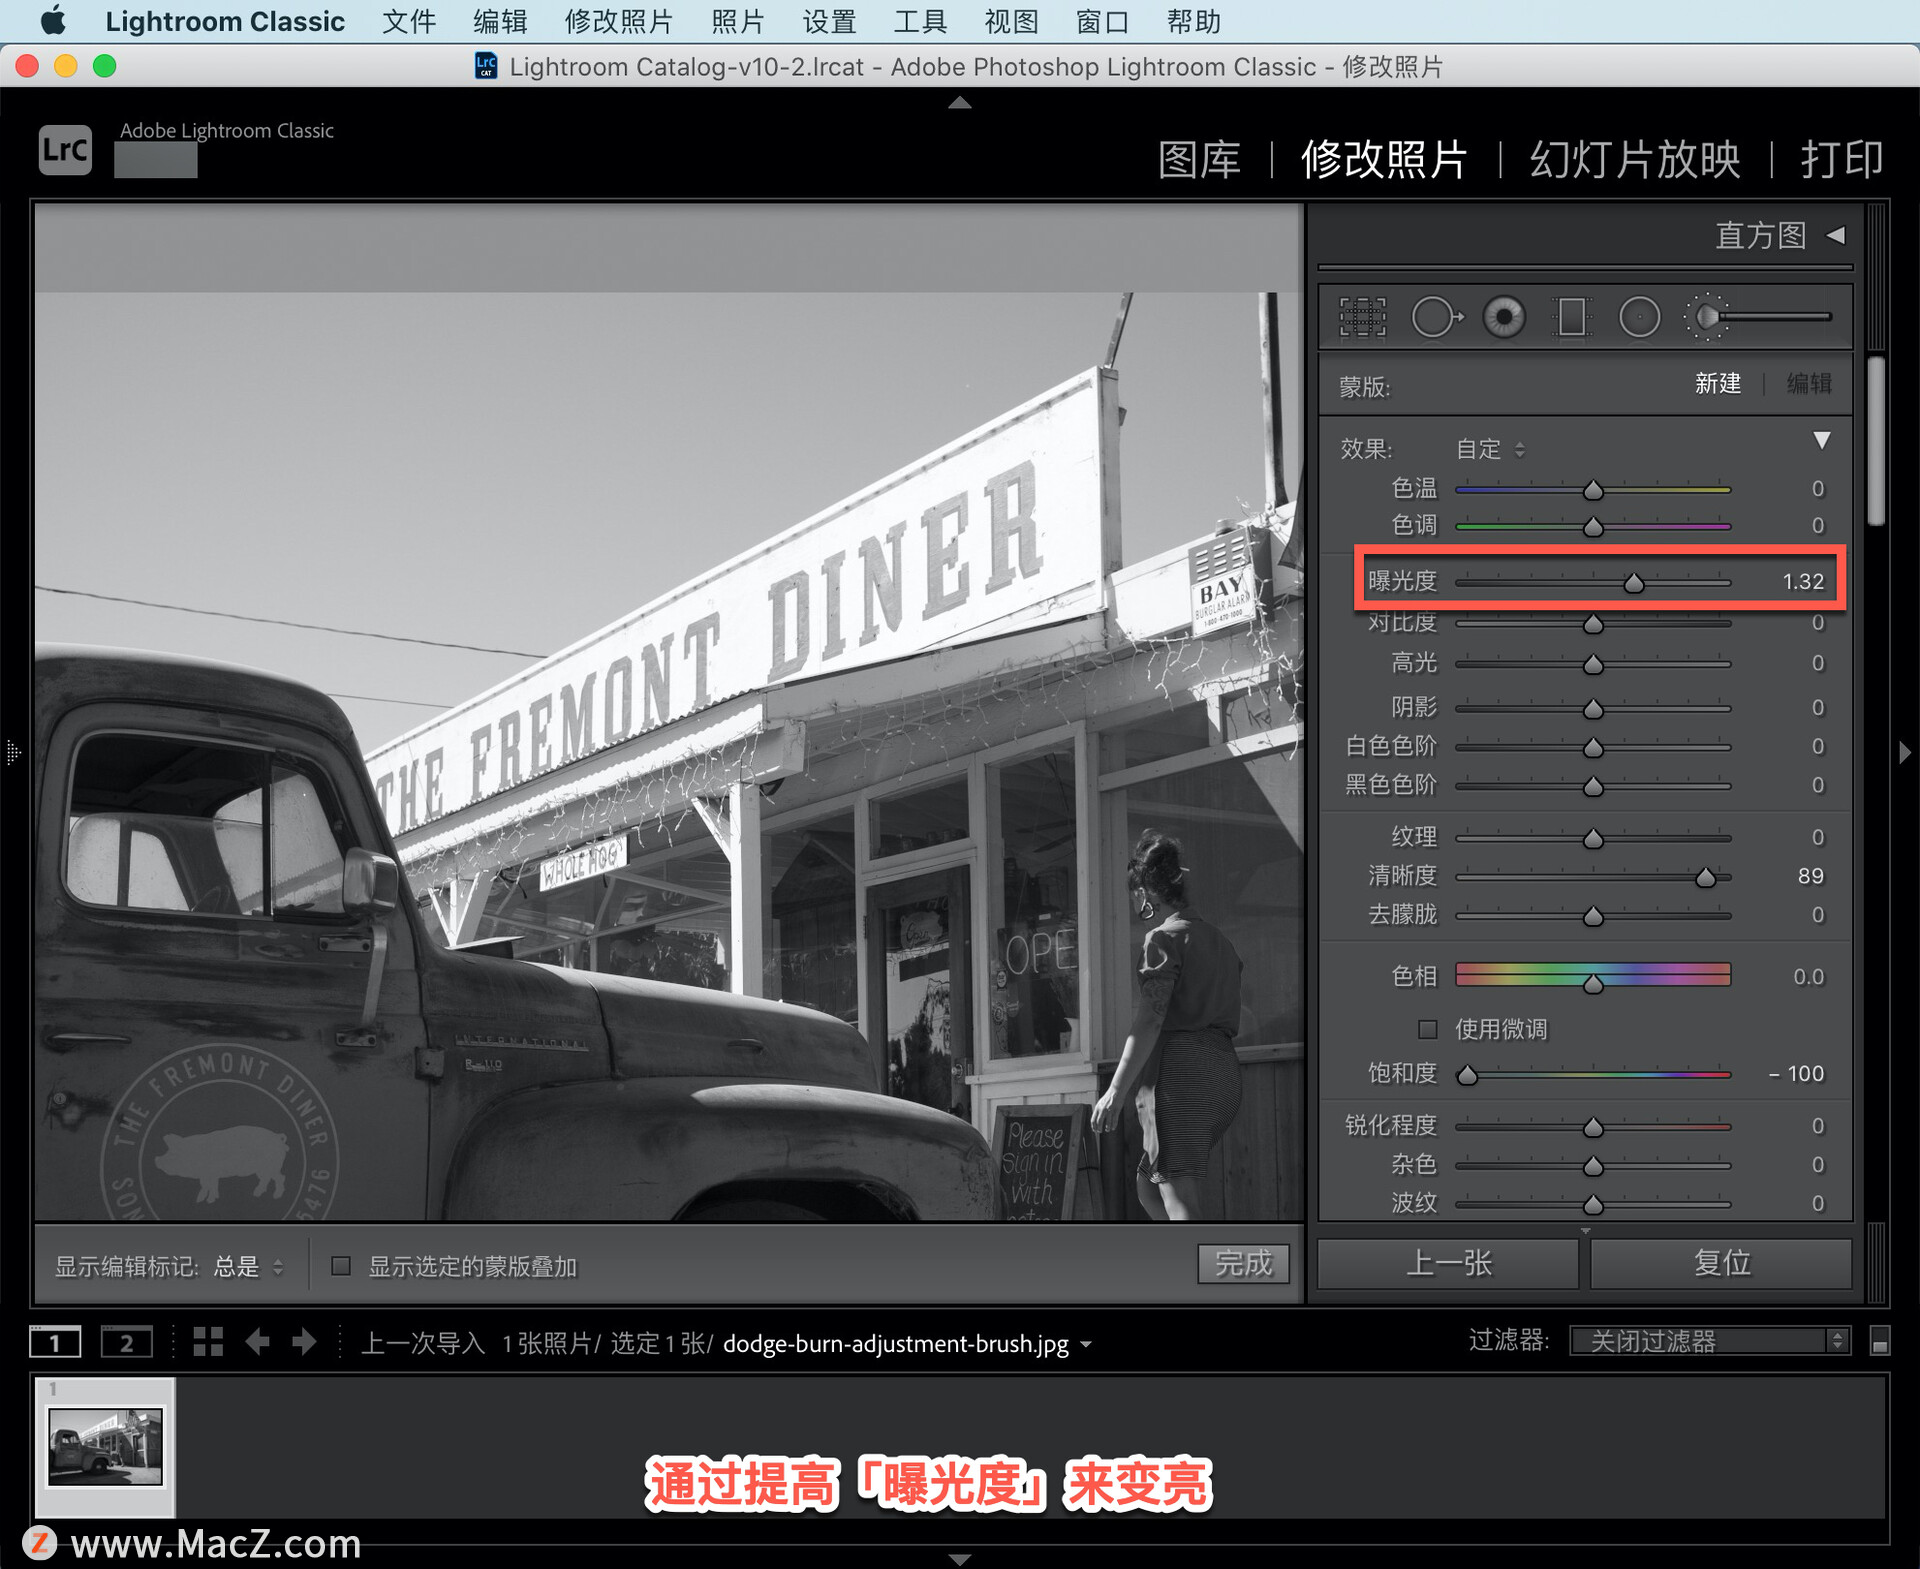Open the 修改照片 menu in the menu bar
The height and width of the screenshot is (1569, 1920).
pos(619,21)
